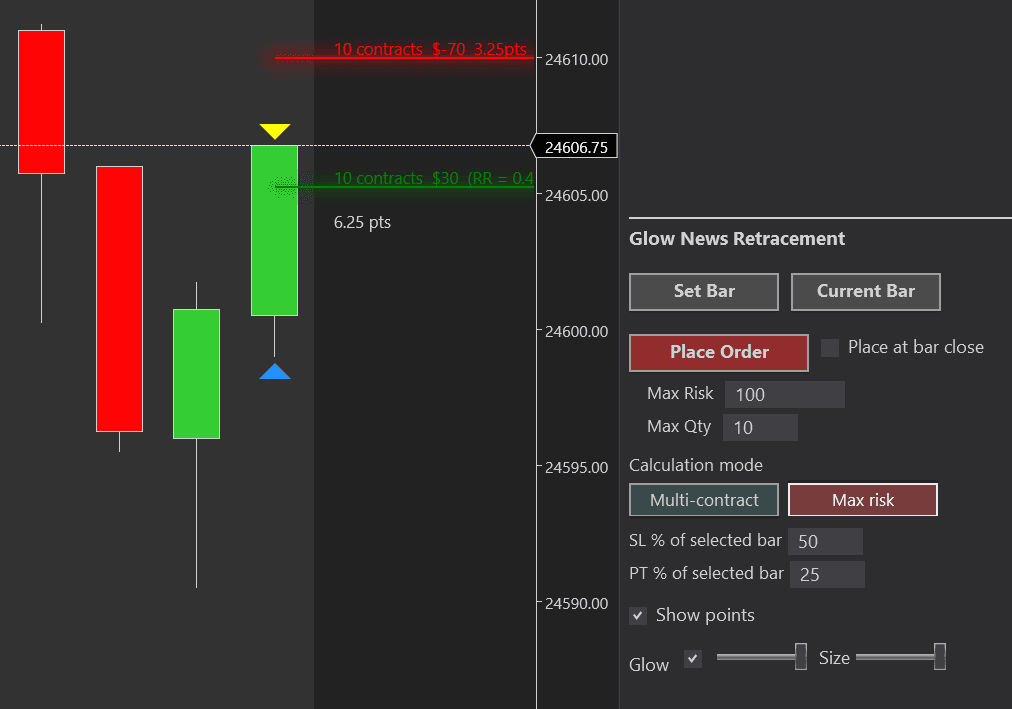Click the blue up triangle below selected bar
This screenshot has height=709, width=1012.
pos(274,372)
